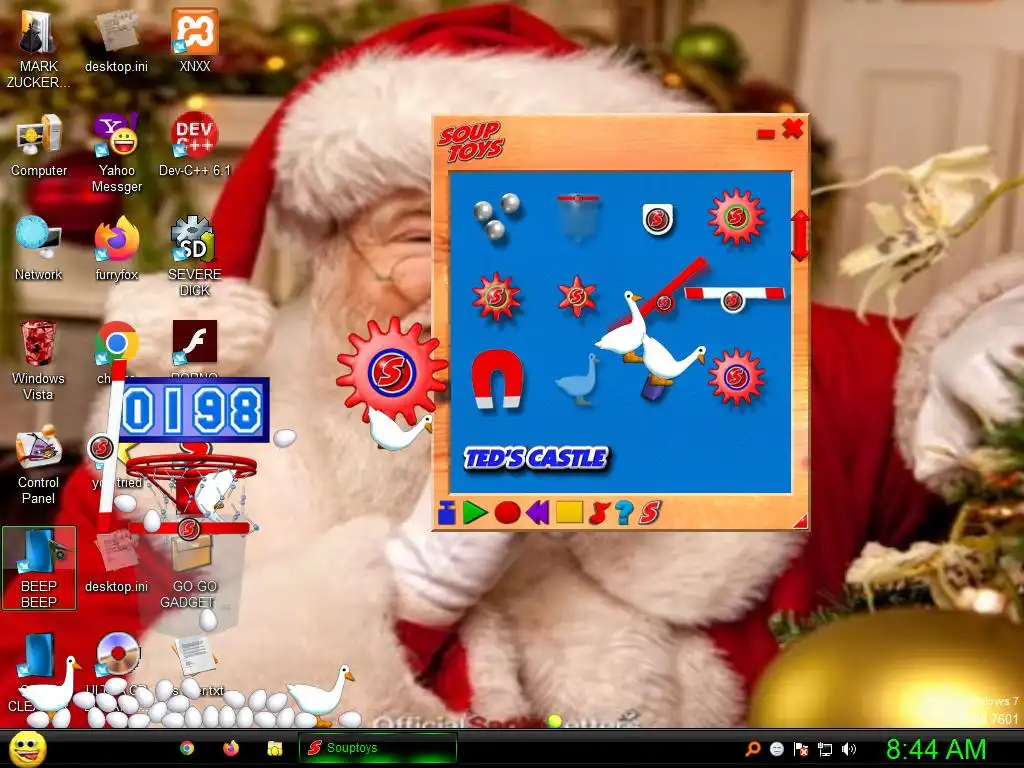The height and width of the screenshot is (768, 1024).
Task: Minimize the Souptoys toybox window
Action: 765,134
